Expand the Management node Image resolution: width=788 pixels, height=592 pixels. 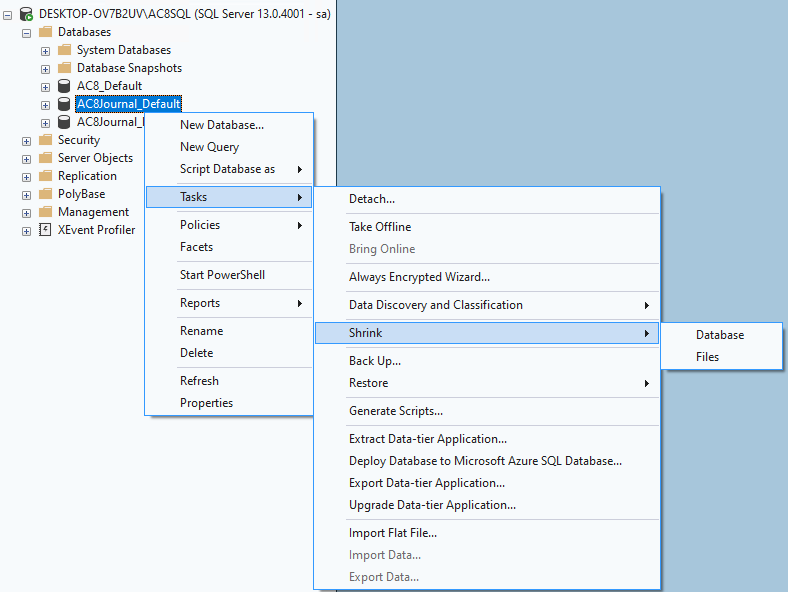(27, 214)
